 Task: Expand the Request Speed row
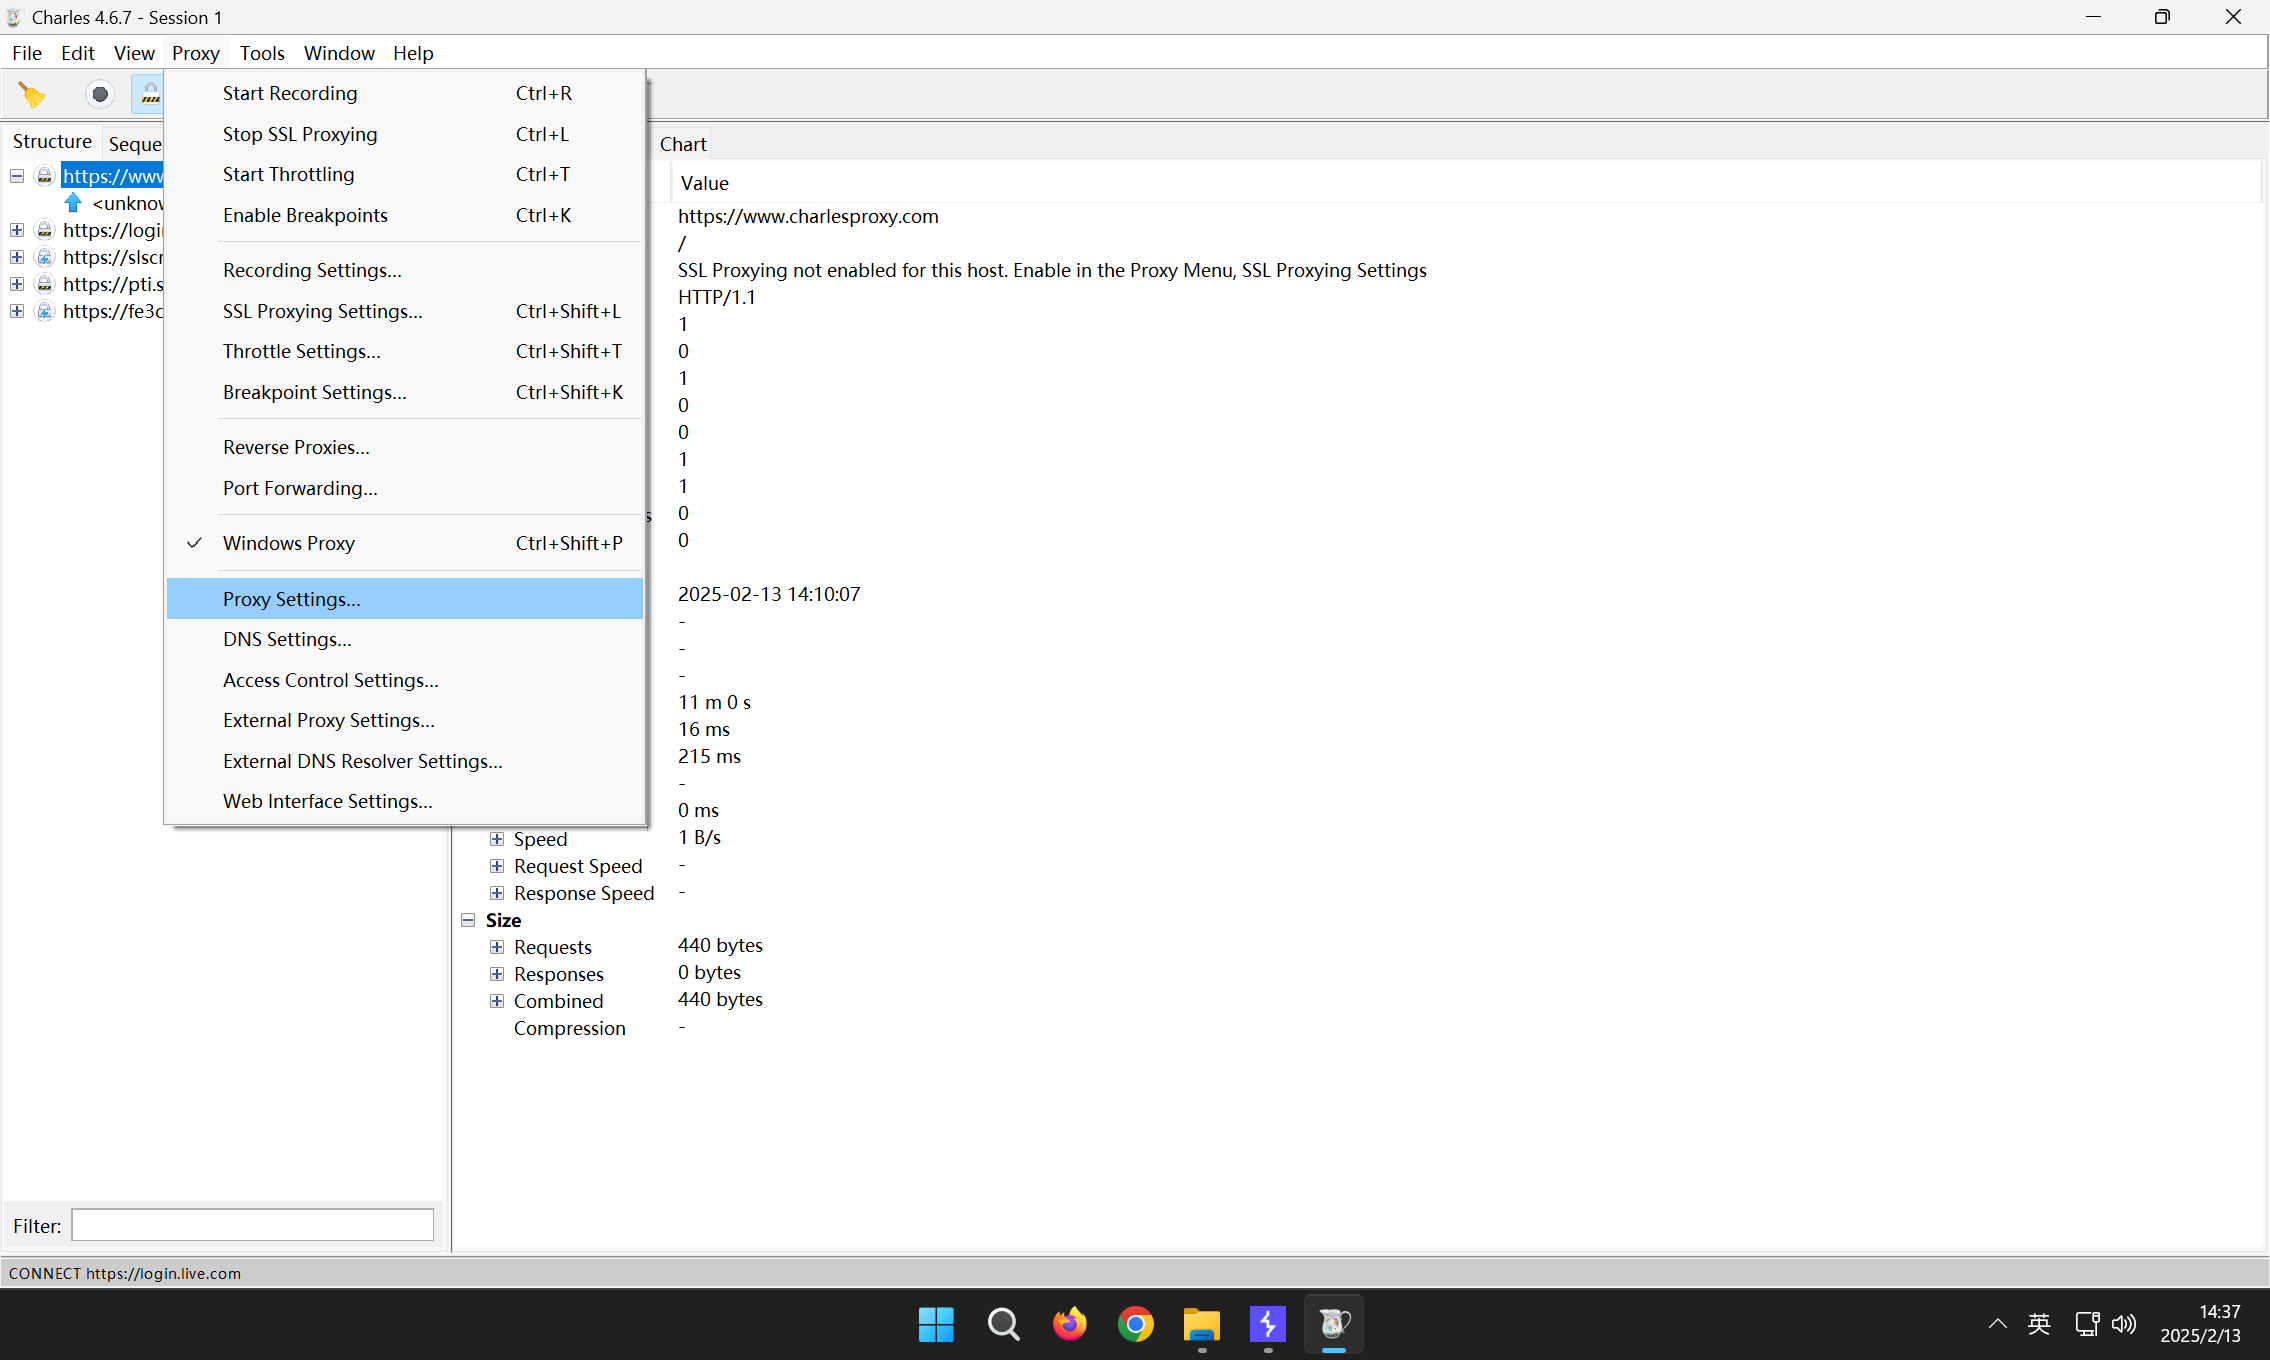point(497,866)
